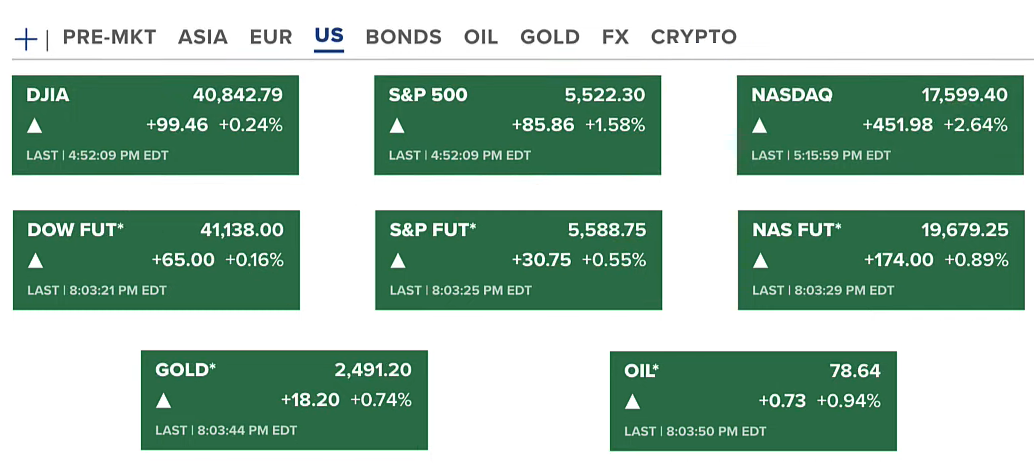This screenshot has width=1034, height=466.
Task: Click the DOW FUT up arrow icon
Action: [x=36, y=261]
